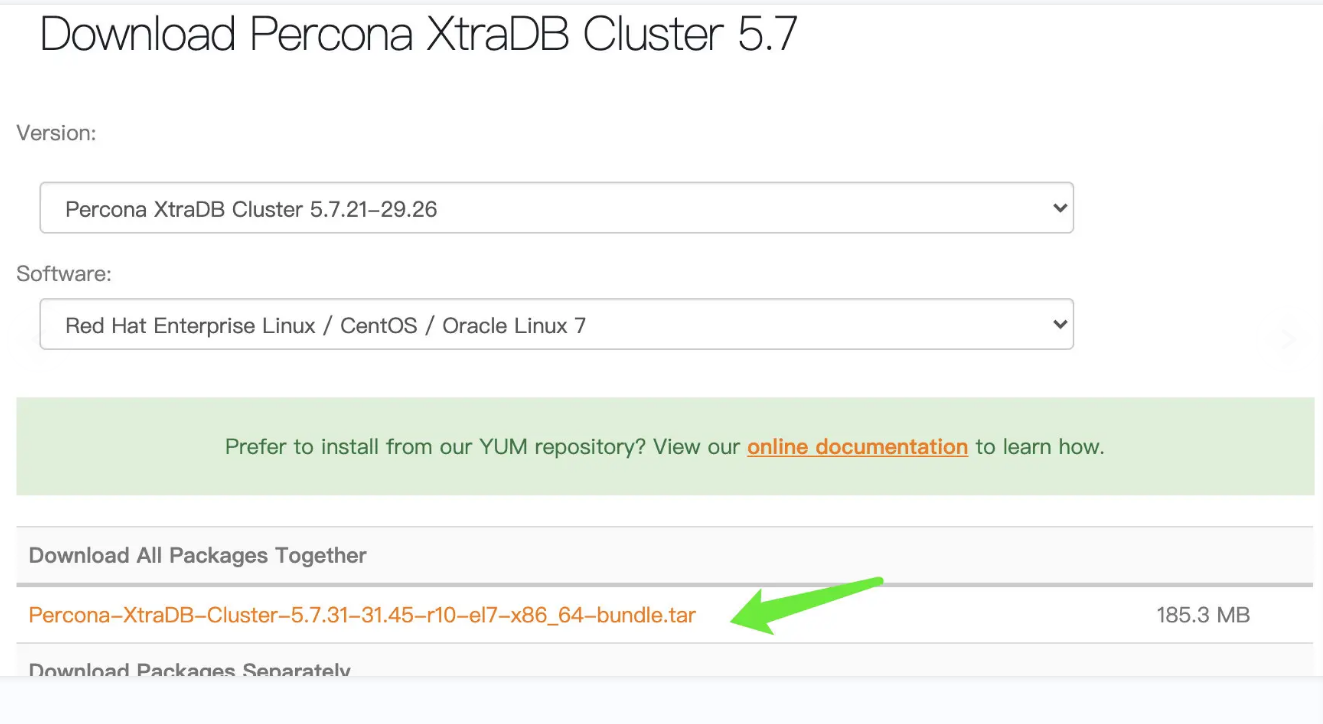Click the 'Software:' field label
The height and width of the screenshot is (724, 1323).
(64, 273)
